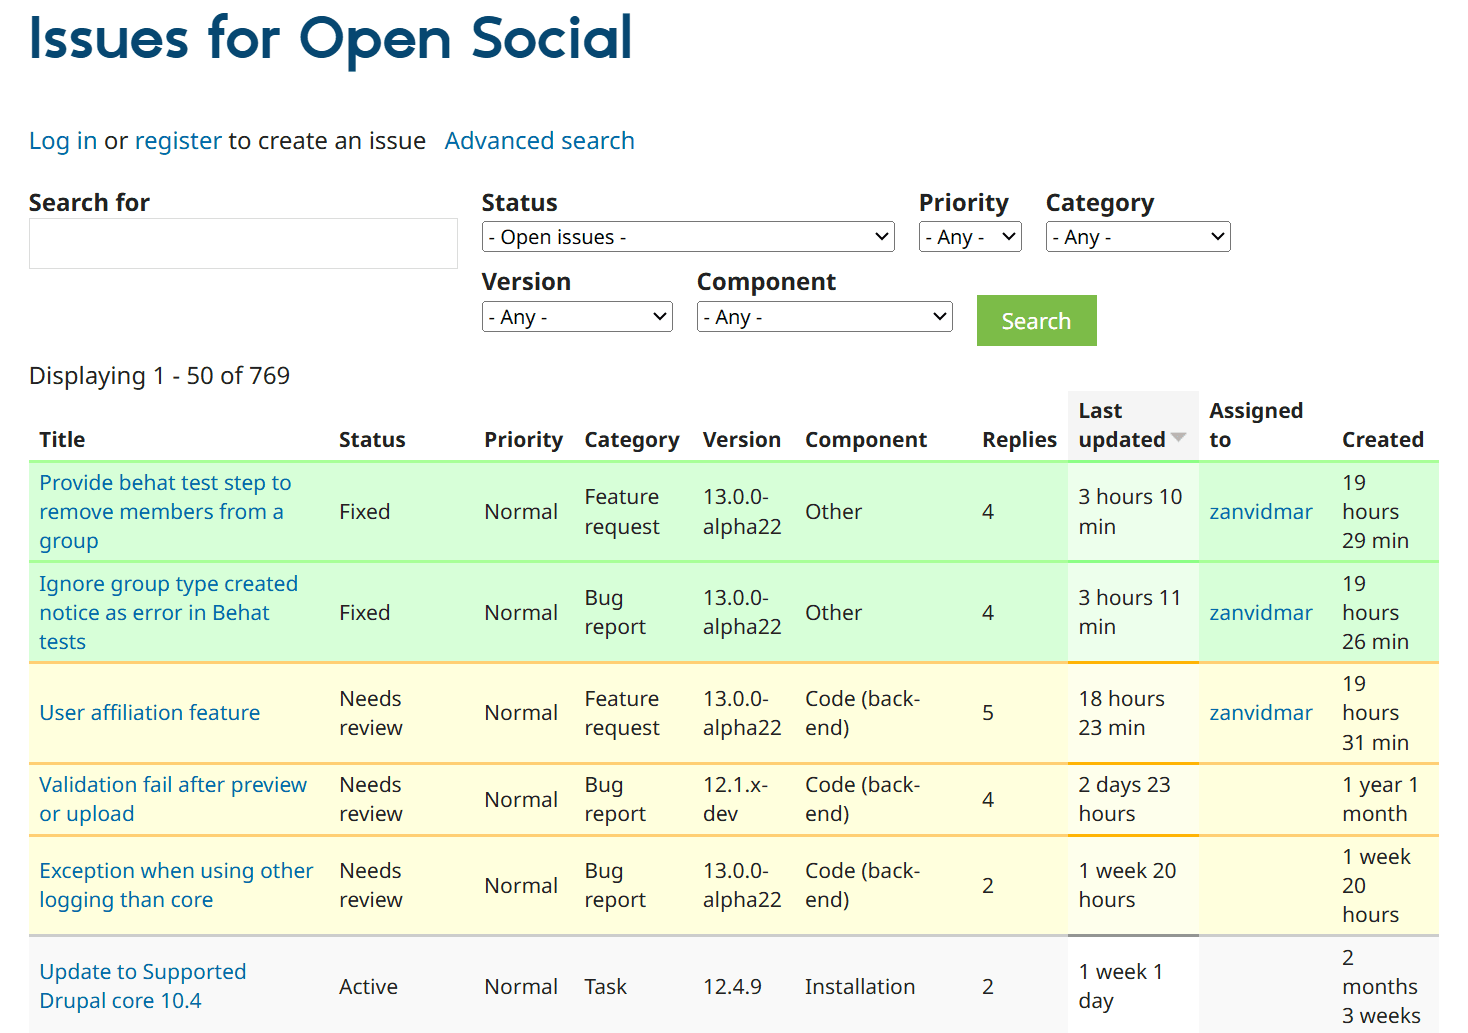Open the Status dropdown filter
Viewport: 1468px width, 1033px height.
click(687, 237)
